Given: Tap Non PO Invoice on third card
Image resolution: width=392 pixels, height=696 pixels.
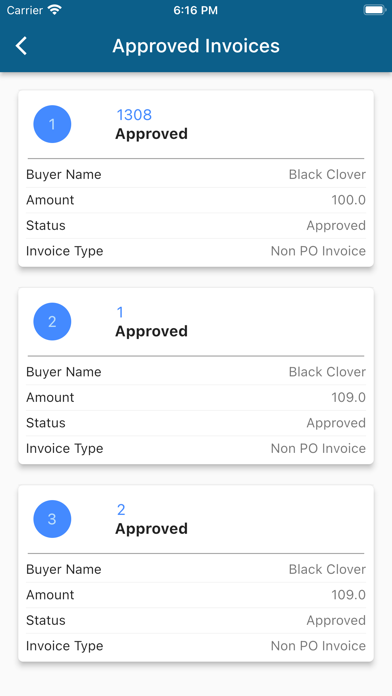Looking at the screenshot, I should coord(318,646).
